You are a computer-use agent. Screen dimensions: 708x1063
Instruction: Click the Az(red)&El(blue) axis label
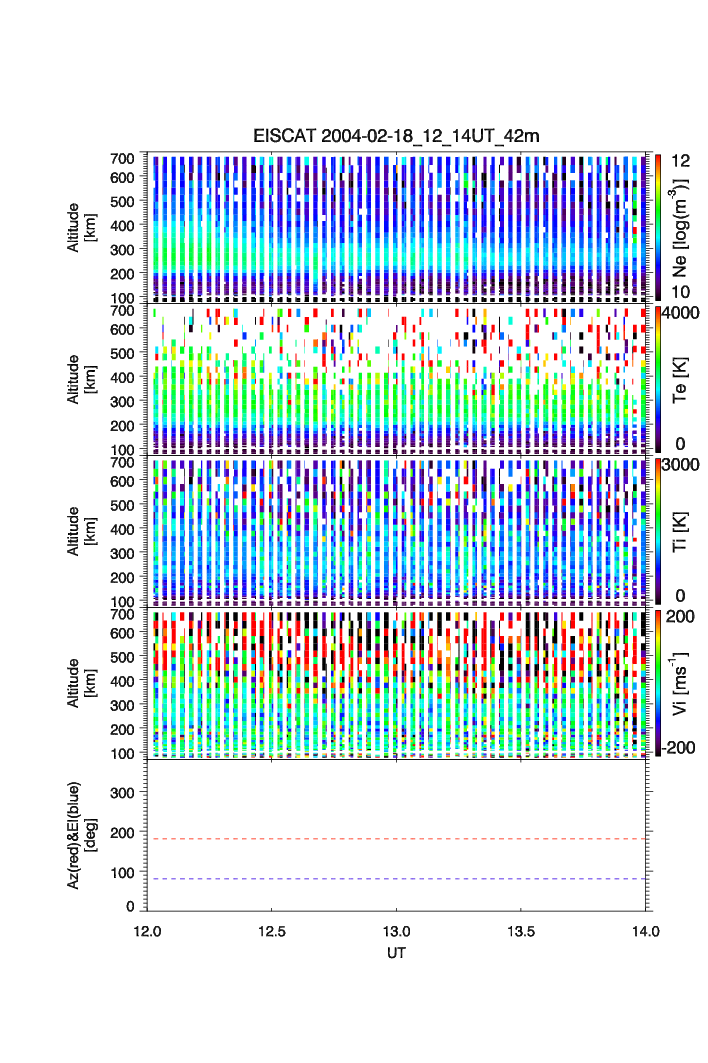[x=81, y=835]
